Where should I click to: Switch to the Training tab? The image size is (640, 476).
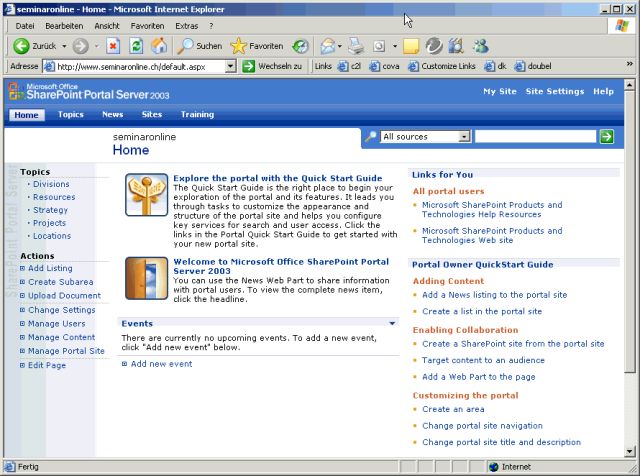[x=197, y=115]
